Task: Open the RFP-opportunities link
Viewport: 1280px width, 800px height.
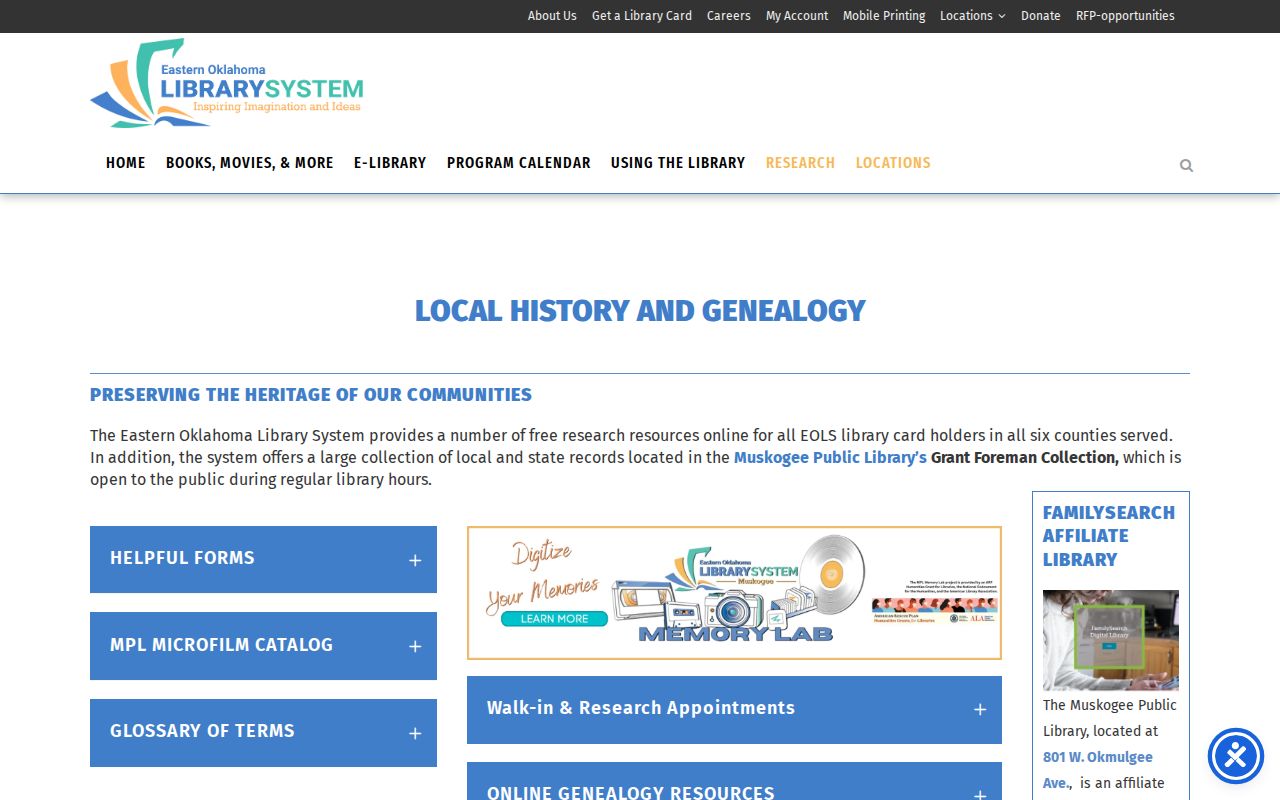Action: 1125,16
